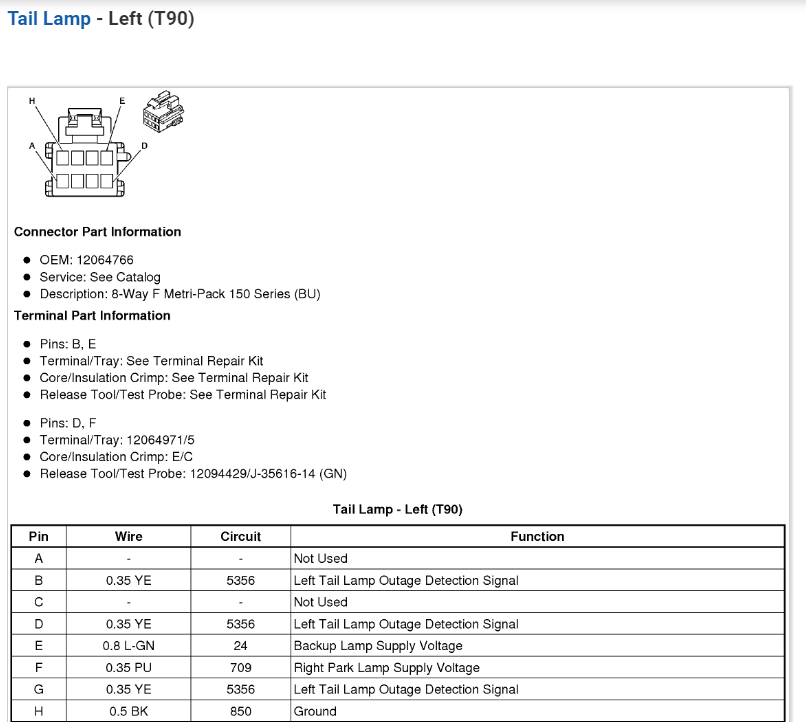806x722 pixels.
Task: Click the Ground function cell
Action: click(537, 712)
